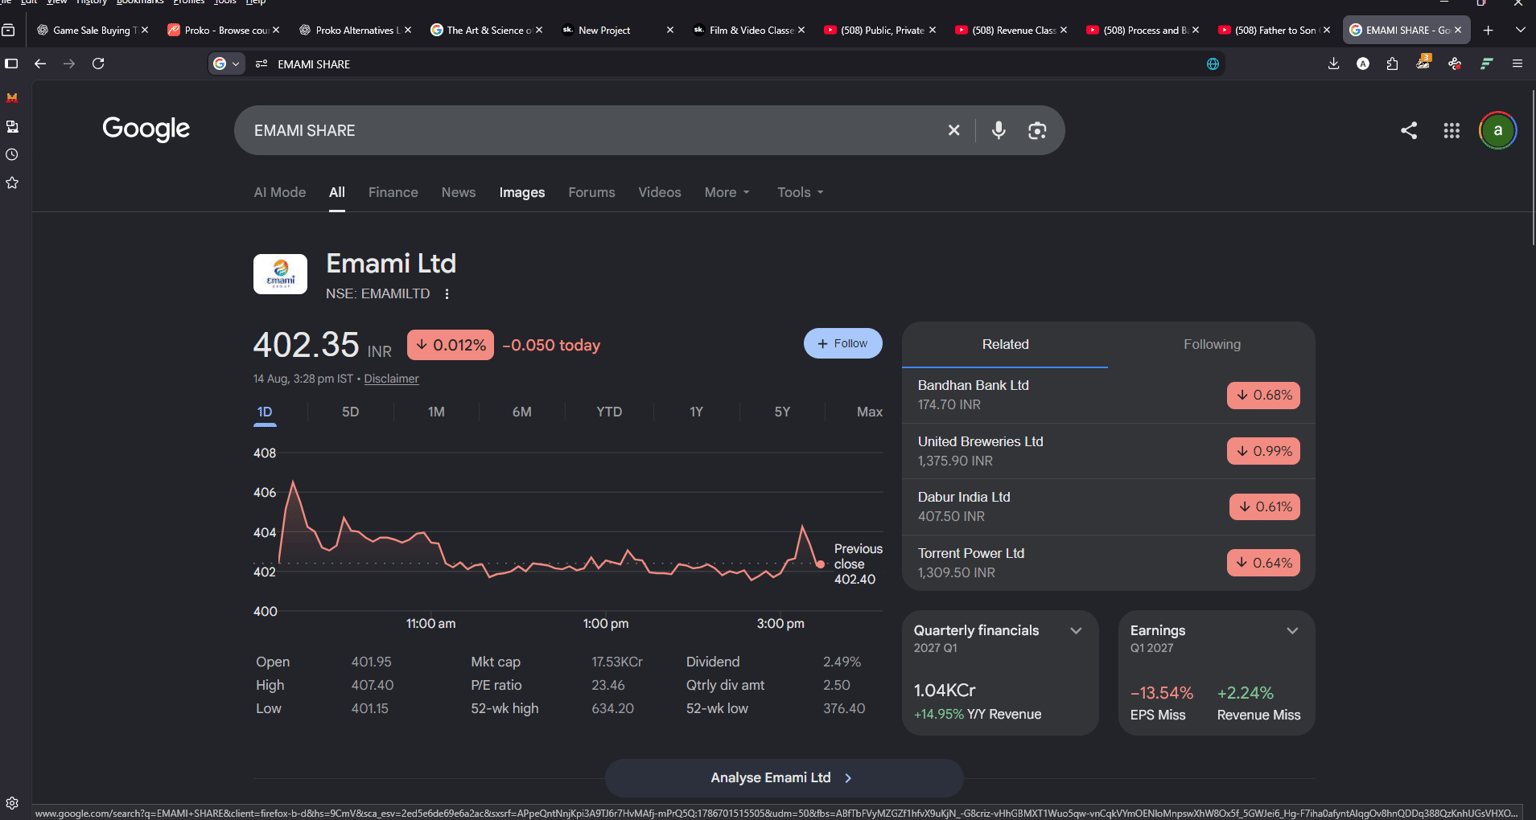Close The Art & Science browser tab
1536x820 pixels.
click(539, 30)
